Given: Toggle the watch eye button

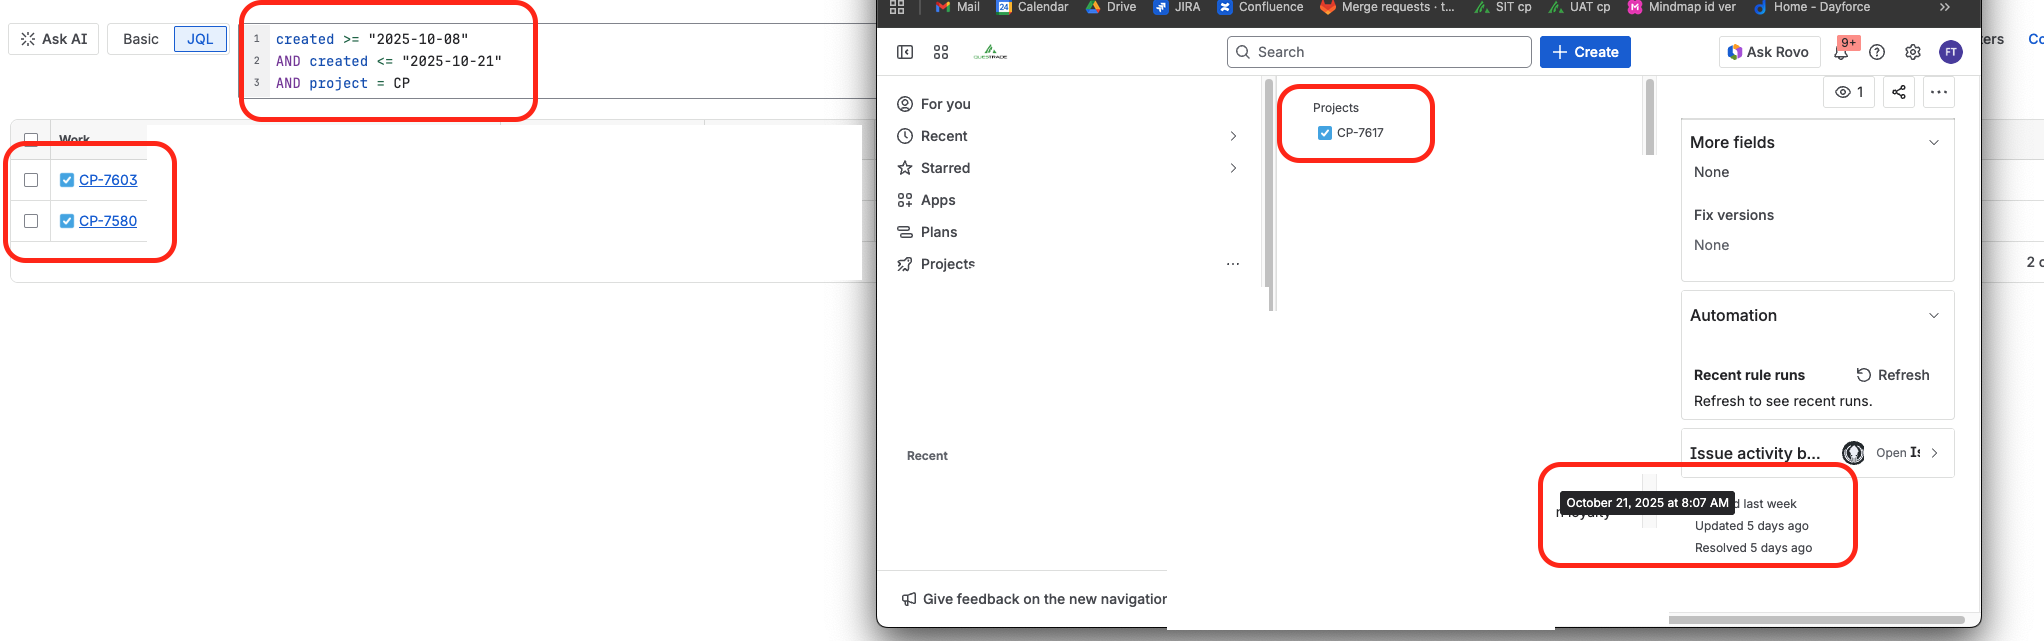Looking at the screenshot, I should tap(1849, 92).
